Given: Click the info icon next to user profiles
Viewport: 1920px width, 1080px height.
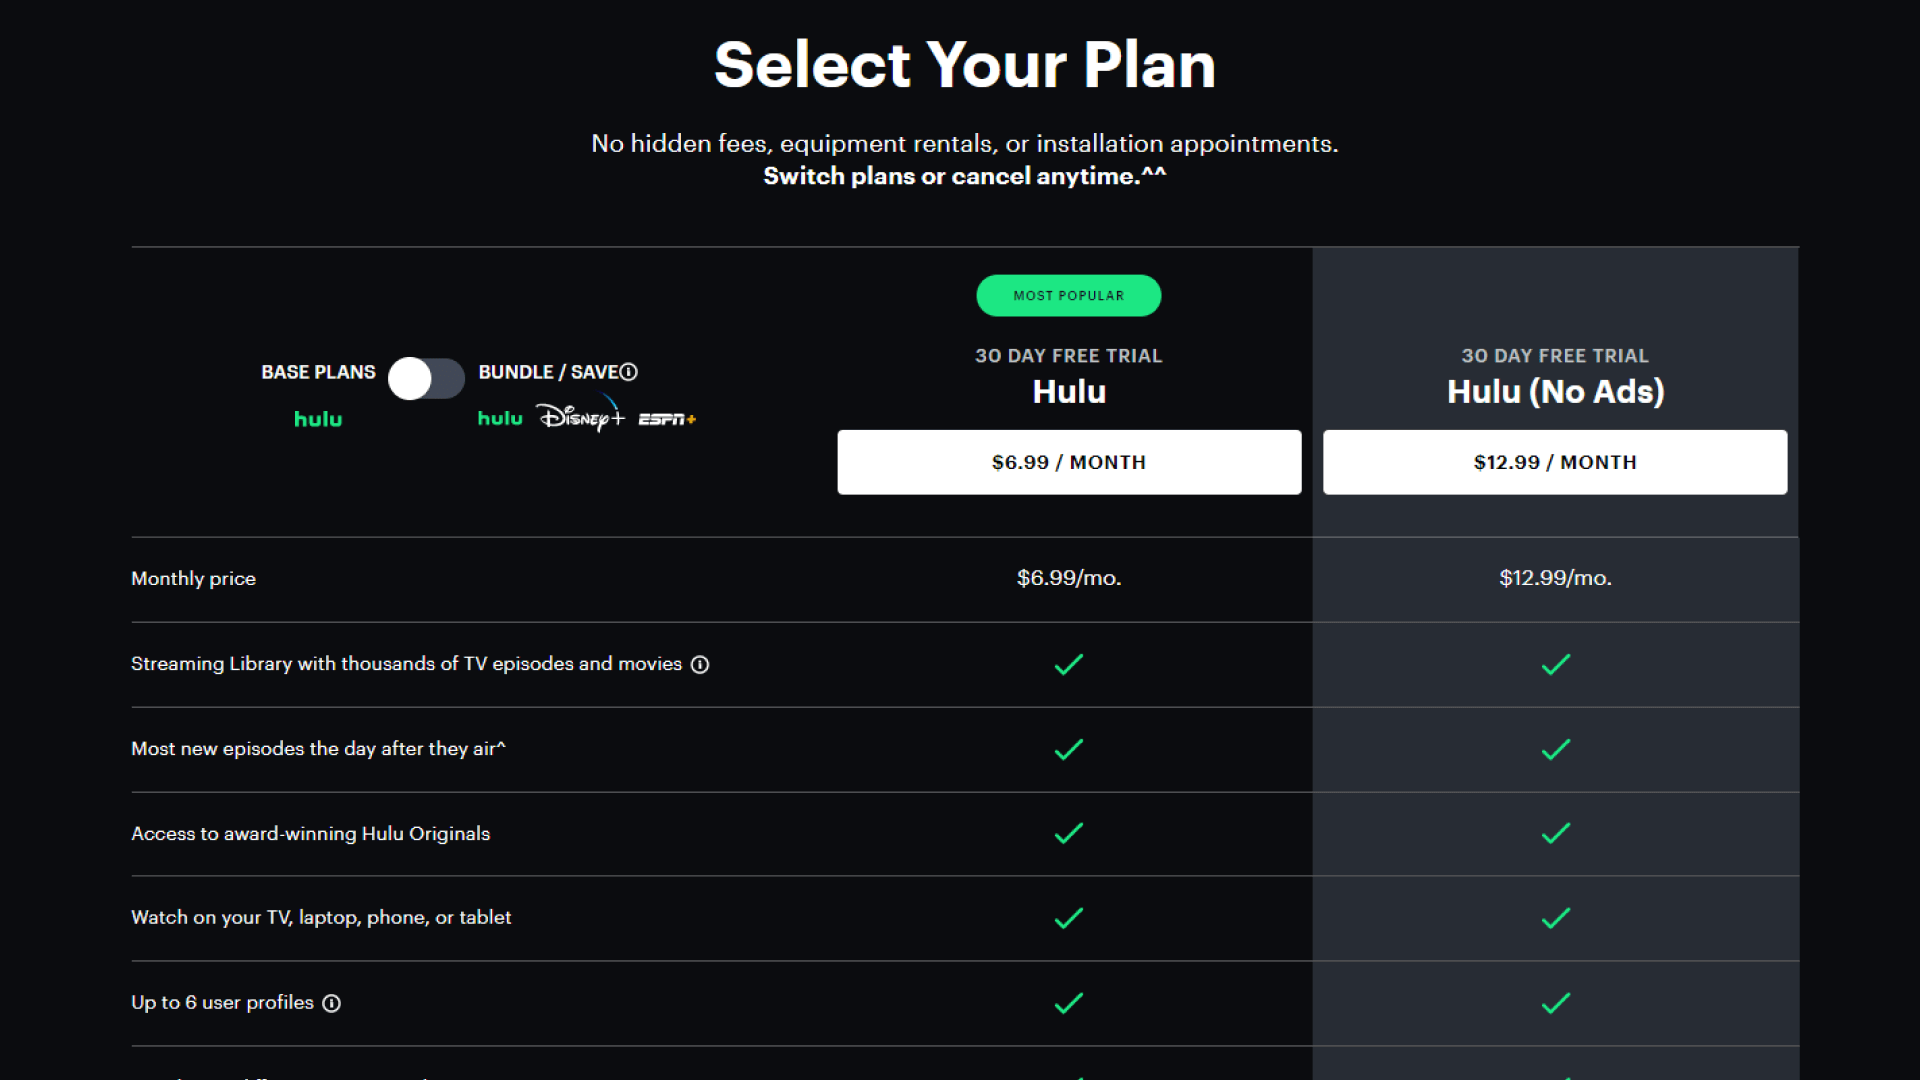Looking at the screenshot, I should coord(332,1004).
